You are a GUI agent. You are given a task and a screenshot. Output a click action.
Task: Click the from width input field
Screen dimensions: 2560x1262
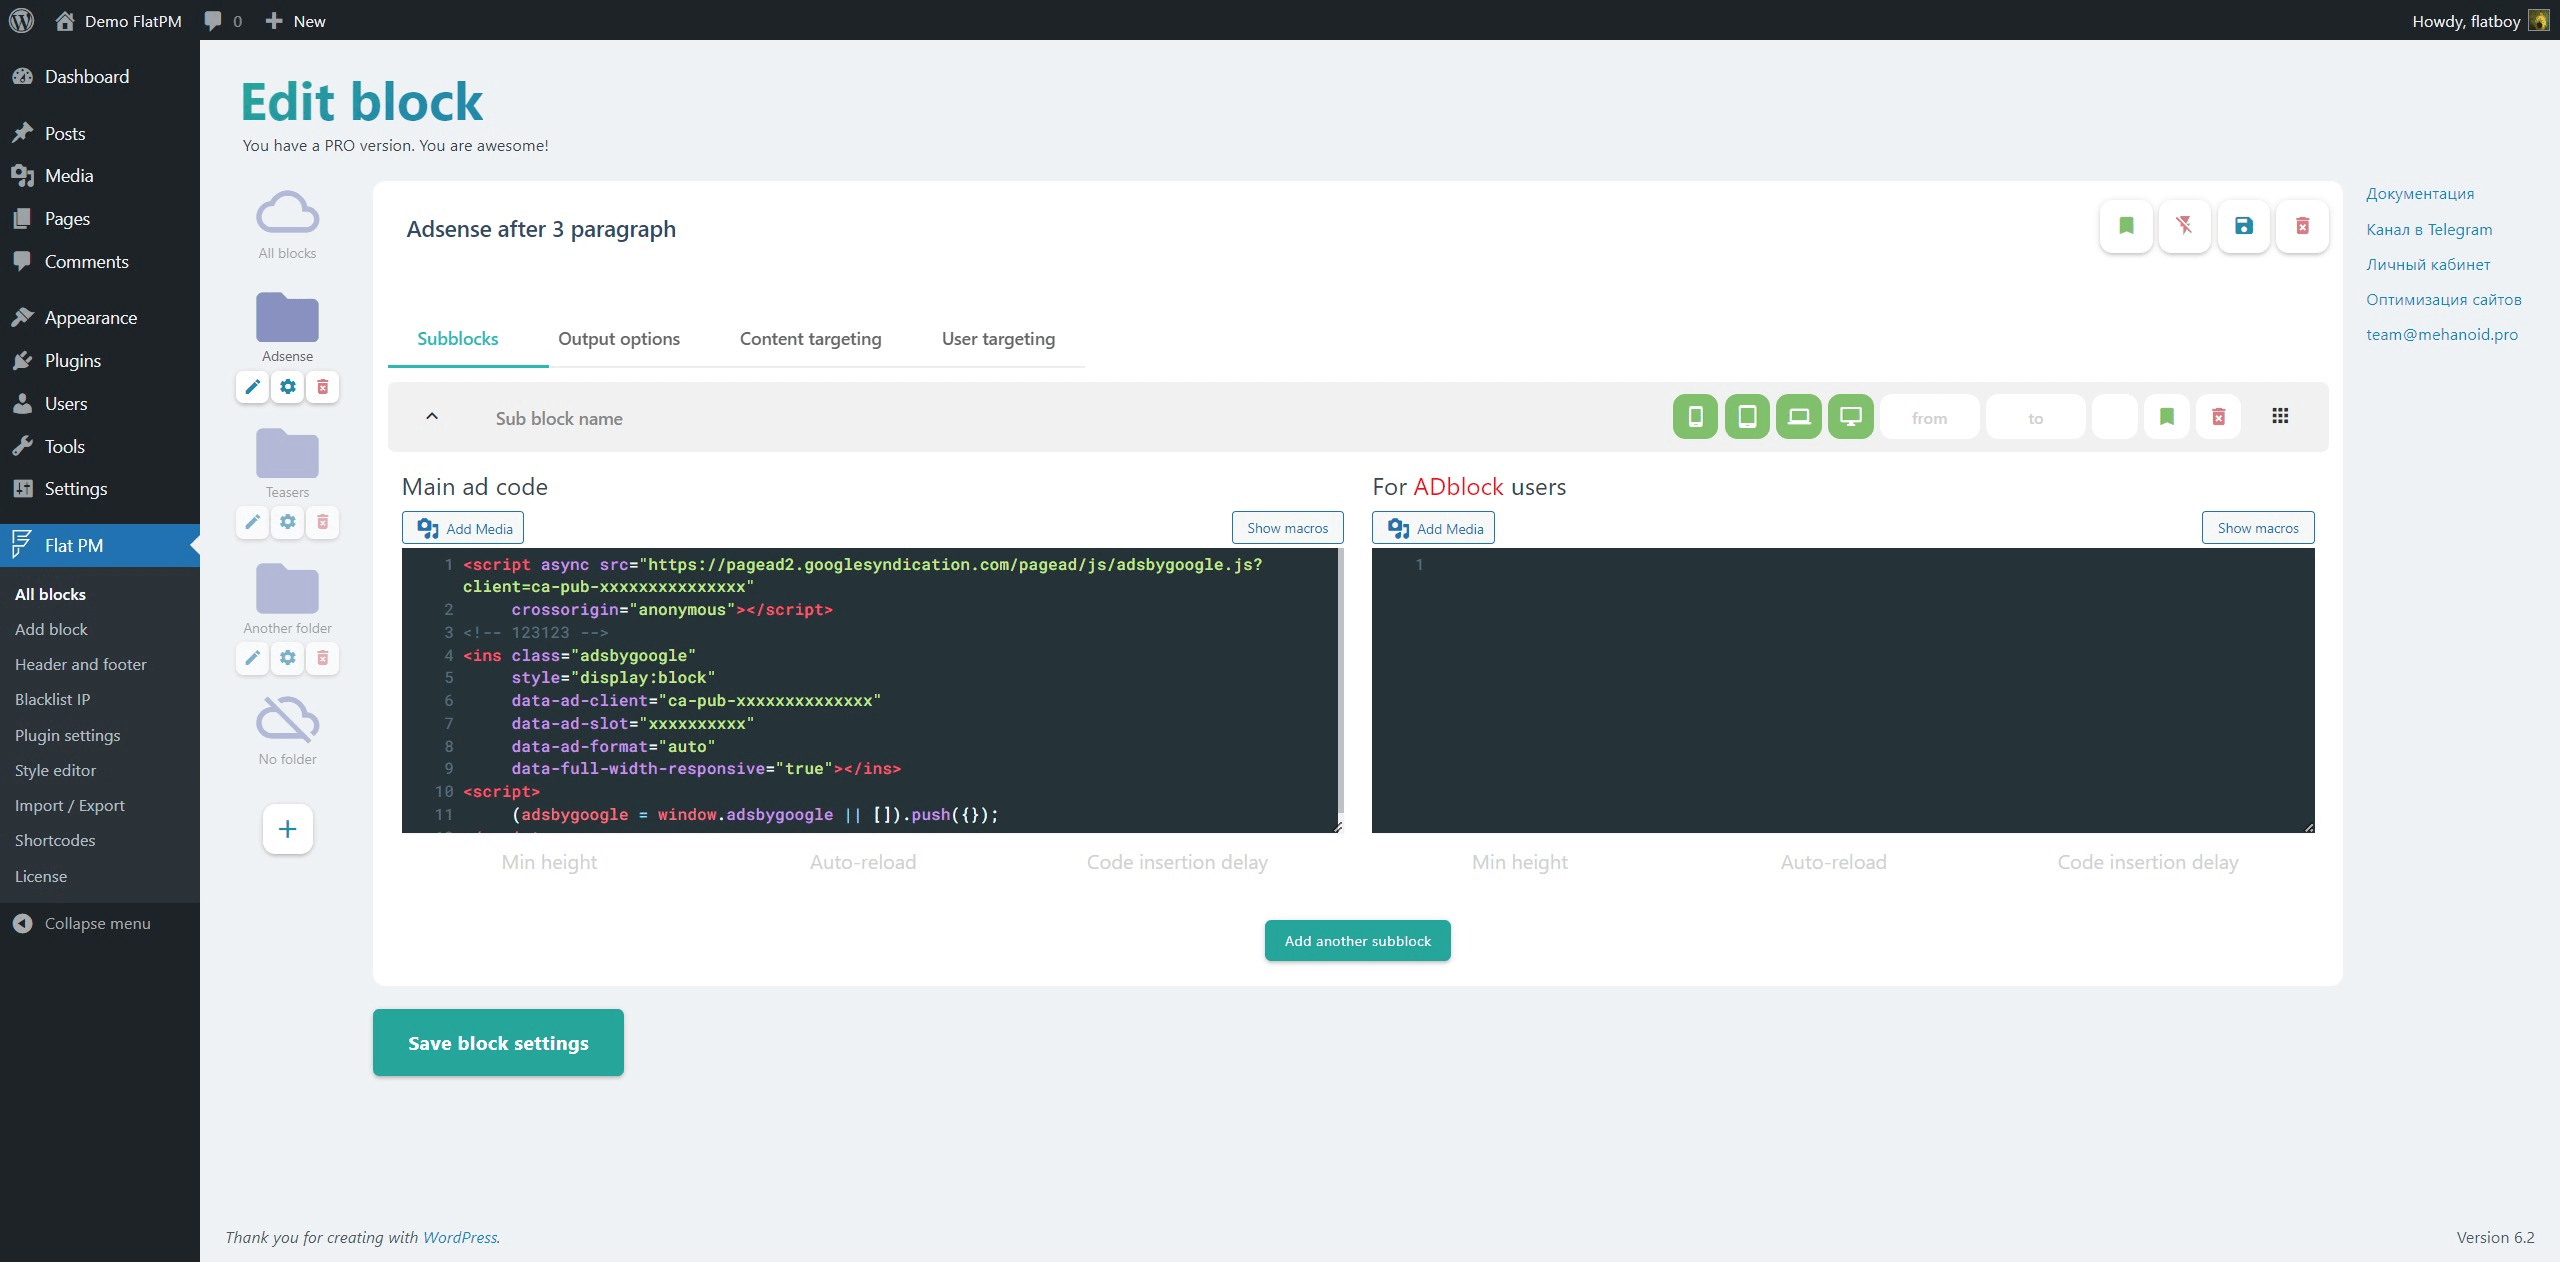1929,418
